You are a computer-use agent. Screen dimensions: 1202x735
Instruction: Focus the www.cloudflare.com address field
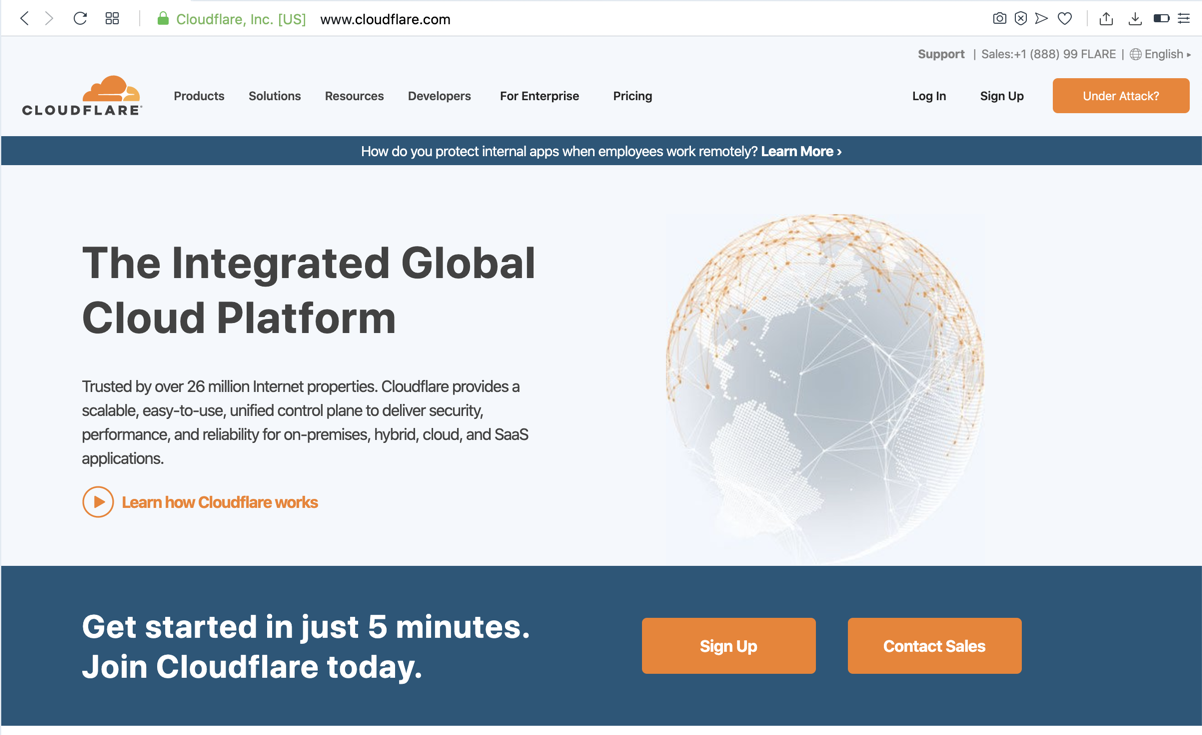click(385, 19)
